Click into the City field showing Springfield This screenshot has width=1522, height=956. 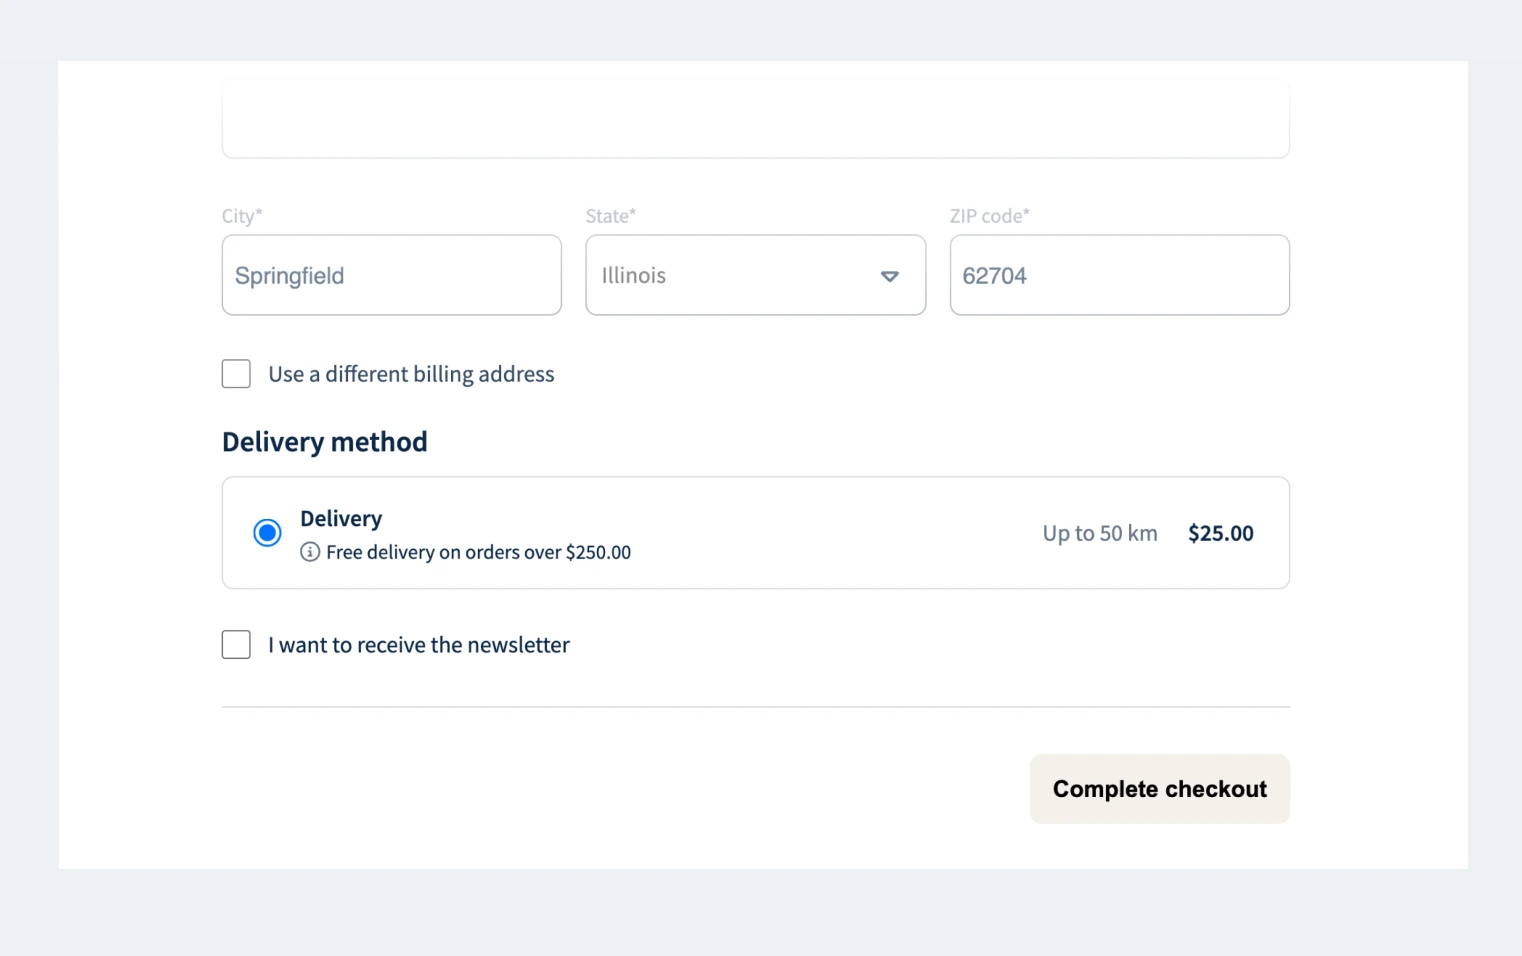391,275
